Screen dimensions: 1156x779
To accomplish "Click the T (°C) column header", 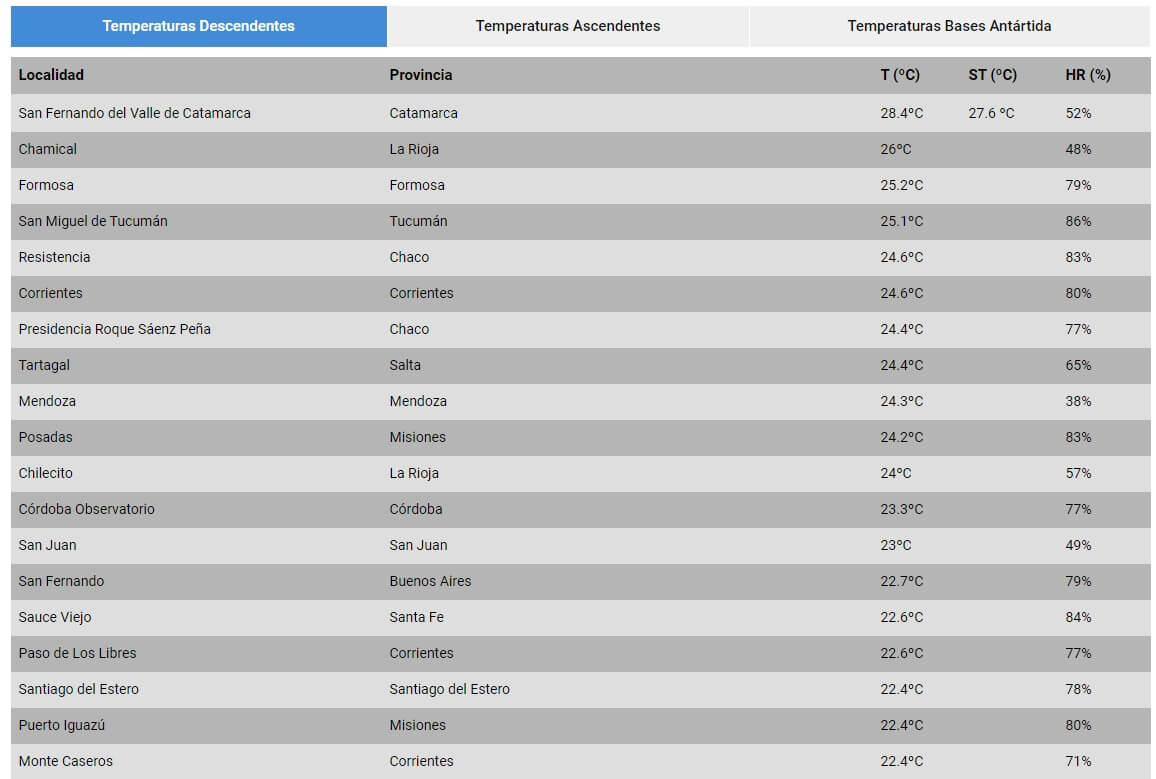I will click(x=899, y=75).
